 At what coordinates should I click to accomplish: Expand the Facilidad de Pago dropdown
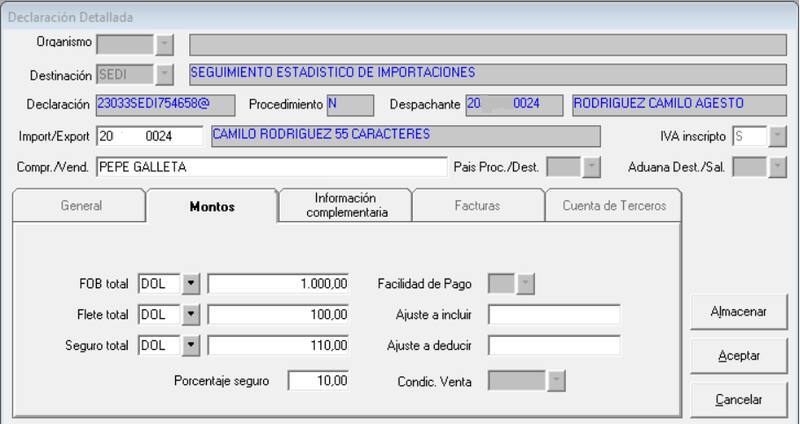click(525, 284)
